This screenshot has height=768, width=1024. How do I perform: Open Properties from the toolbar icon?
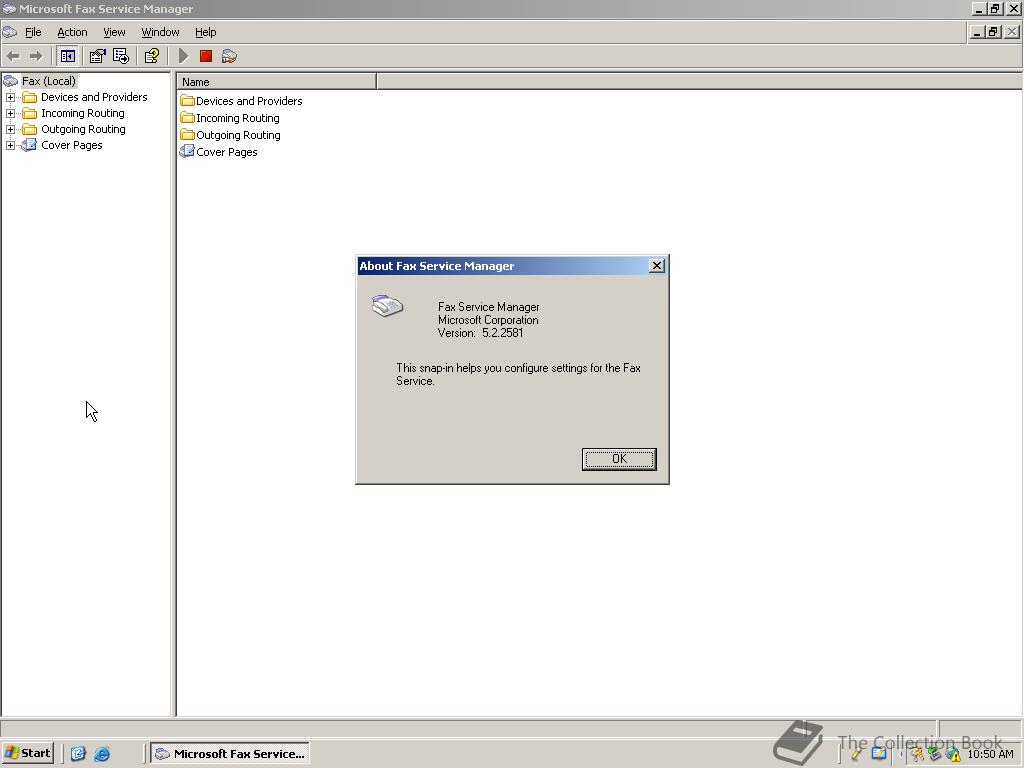pyautogui.click(x=97, y=57)
